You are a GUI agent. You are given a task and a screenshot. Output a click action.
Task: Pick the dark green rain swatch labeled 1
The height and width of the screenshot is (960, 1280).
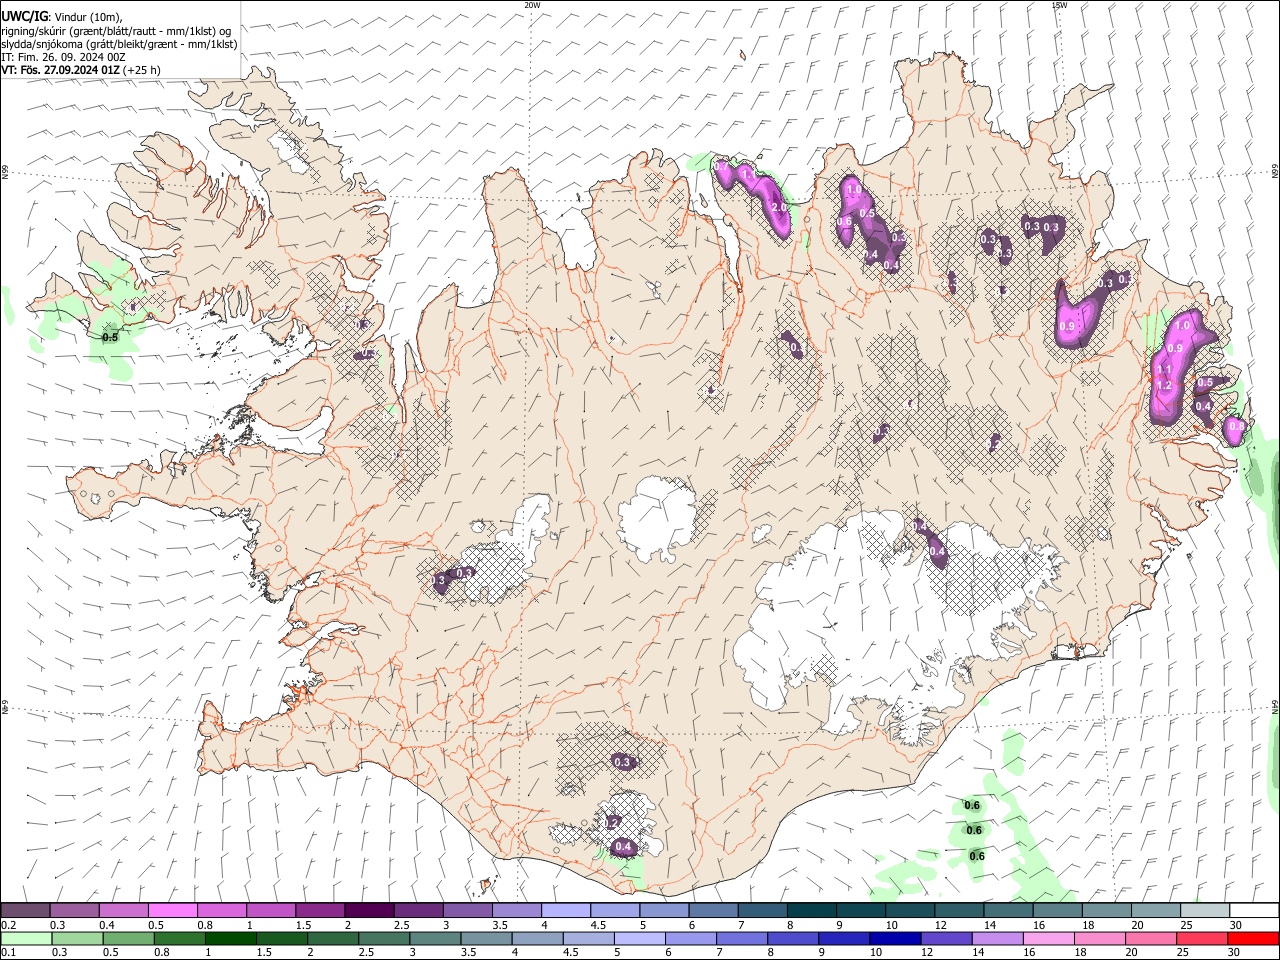pyautogui.click(x=230, y=938)
